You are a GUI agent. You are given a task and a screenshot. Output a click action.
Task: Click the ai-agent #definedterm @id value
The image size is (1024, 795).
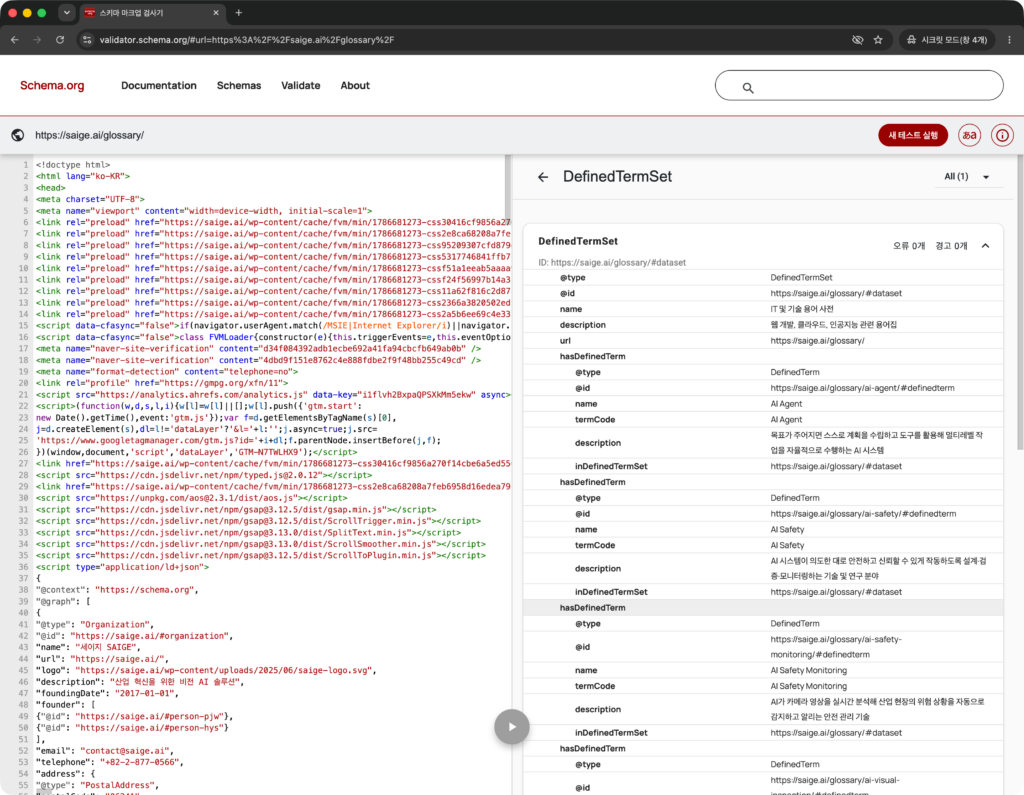(862, 388)
